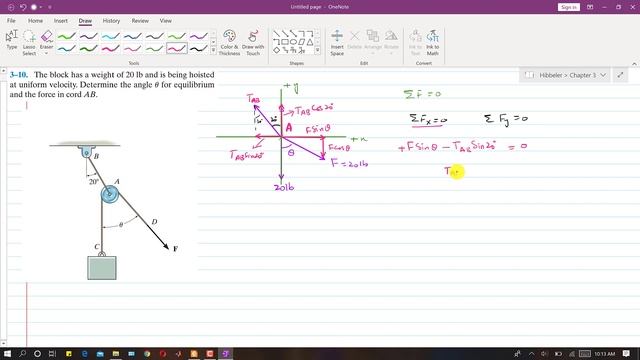Open the Eraser options dropdown arrow
Viewport: 640px width, 360px height.
47,53
